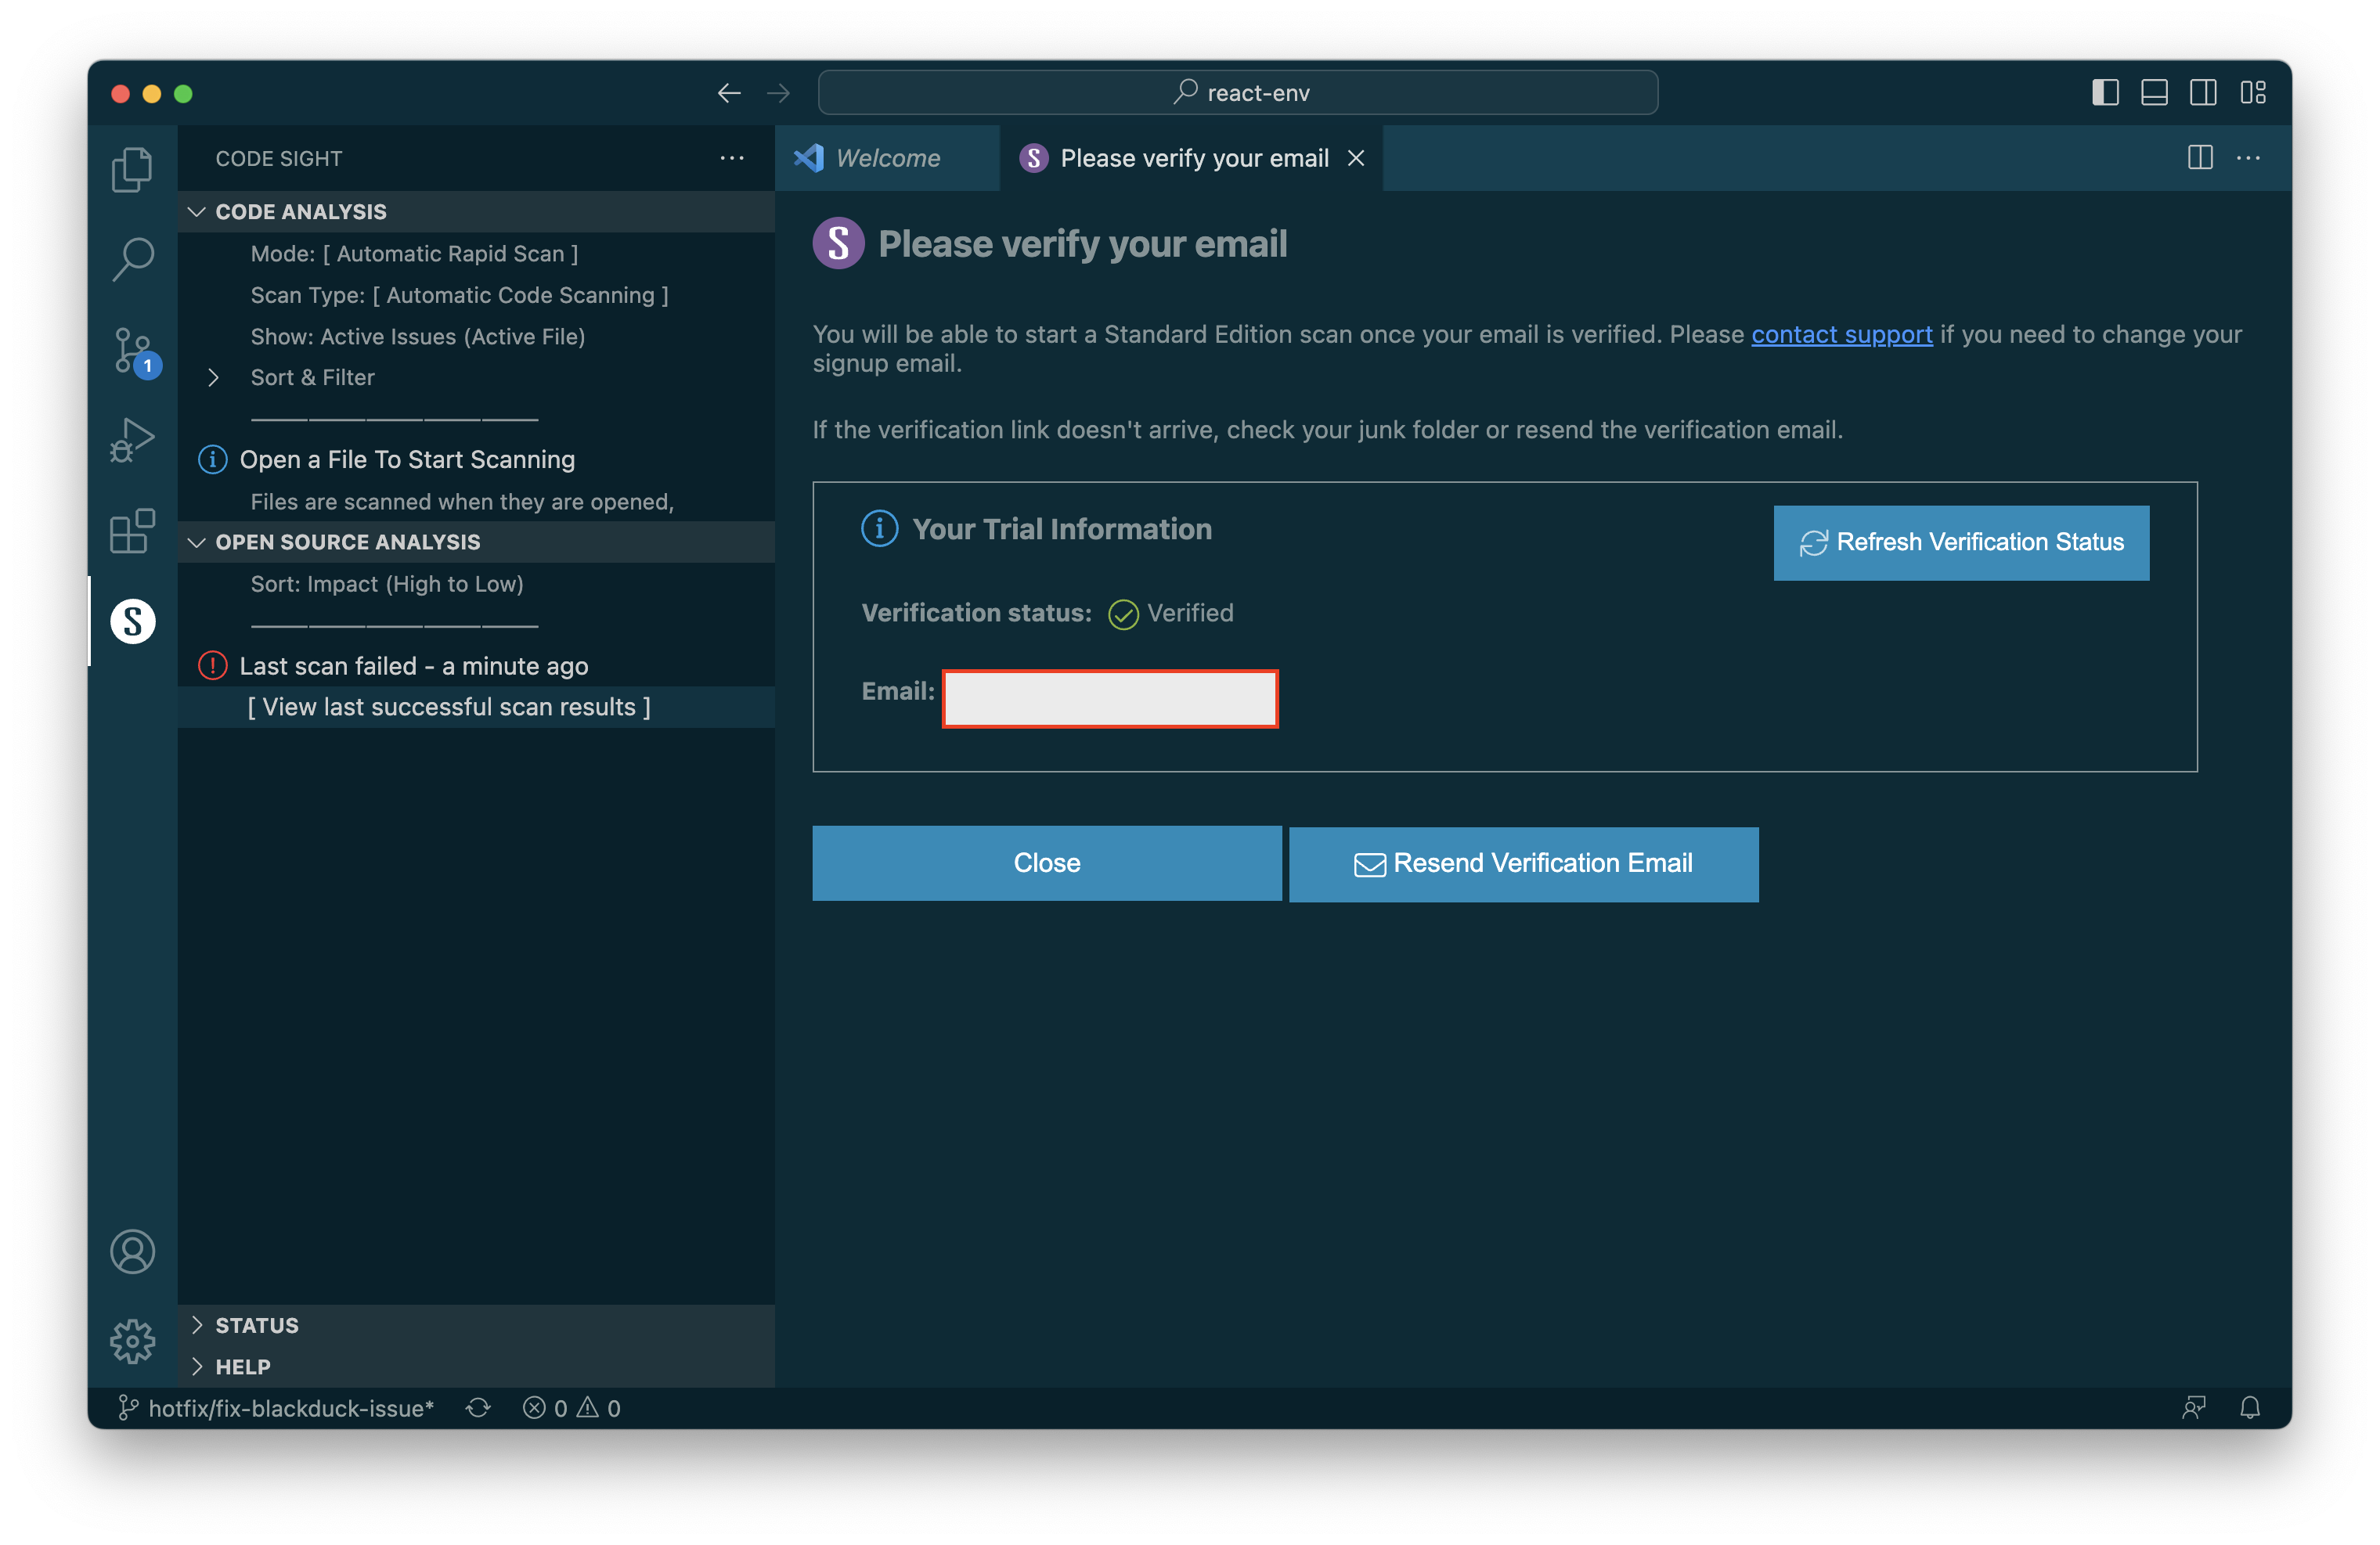Select the Please verify your email tab
The image size is (2380, 1545).
click(x=1195, y=160)
